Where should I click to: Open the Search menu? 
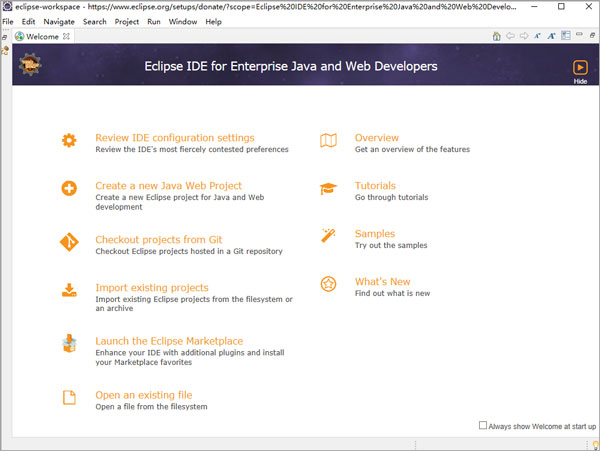pyautogui.click(x=95, y=22)
